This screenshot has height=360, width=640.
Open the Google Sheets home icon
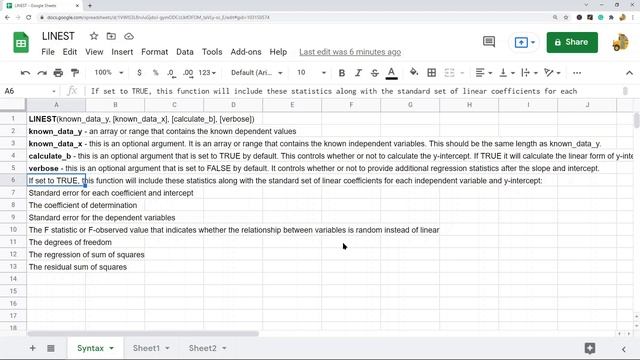(21, 42)
